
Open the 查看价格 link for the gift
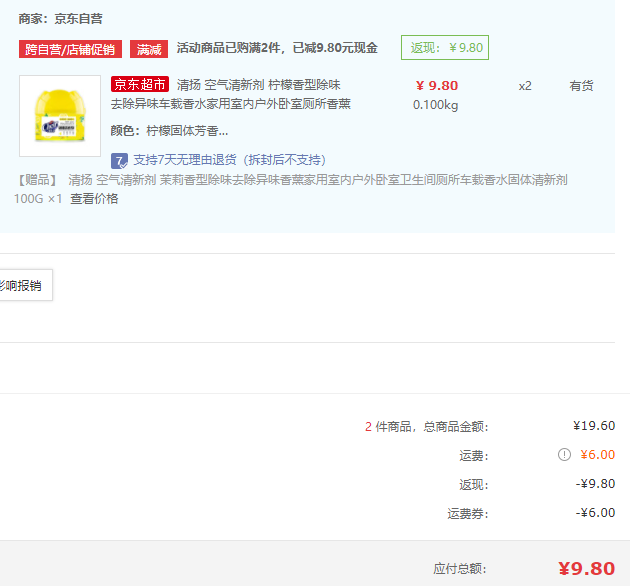click(94, 199)
